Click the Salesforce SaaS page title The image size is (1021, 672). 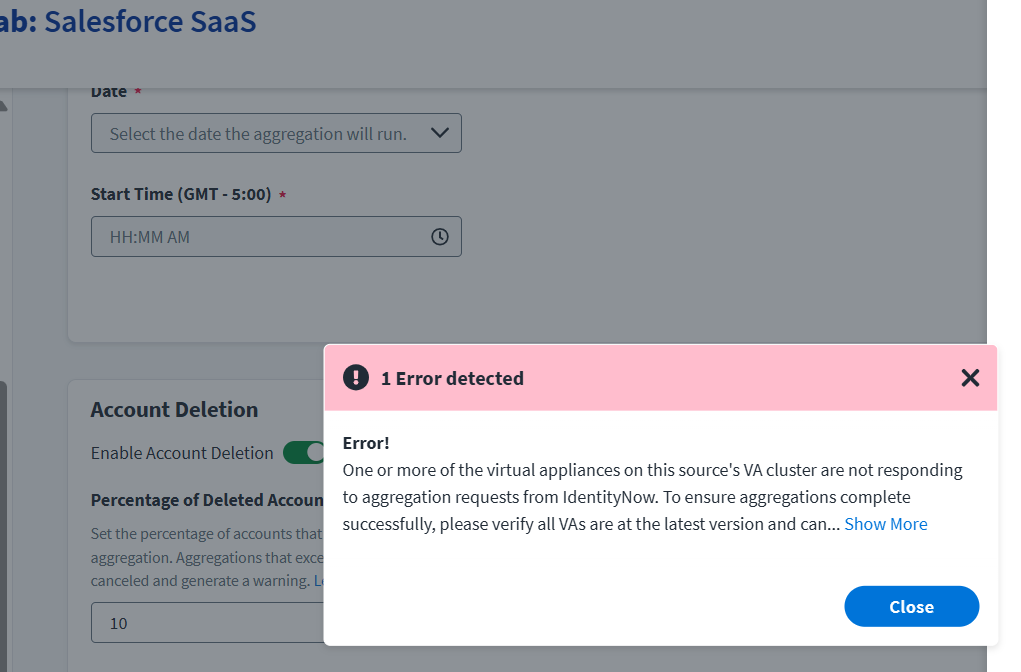(x=150, y=21)
